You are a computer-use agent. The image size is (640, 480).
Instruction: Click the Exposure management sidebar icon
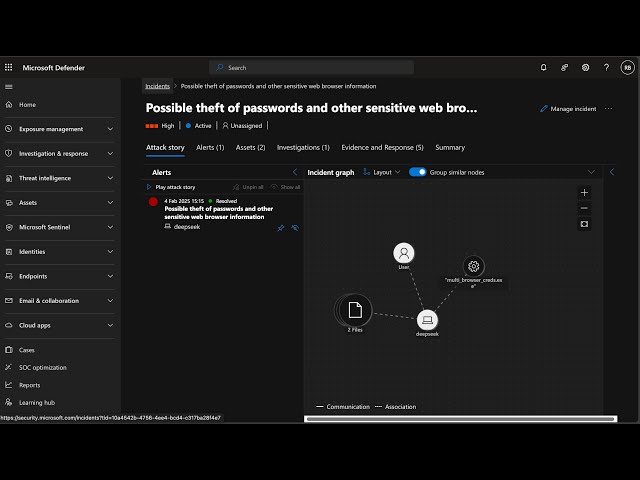[9, 129]
